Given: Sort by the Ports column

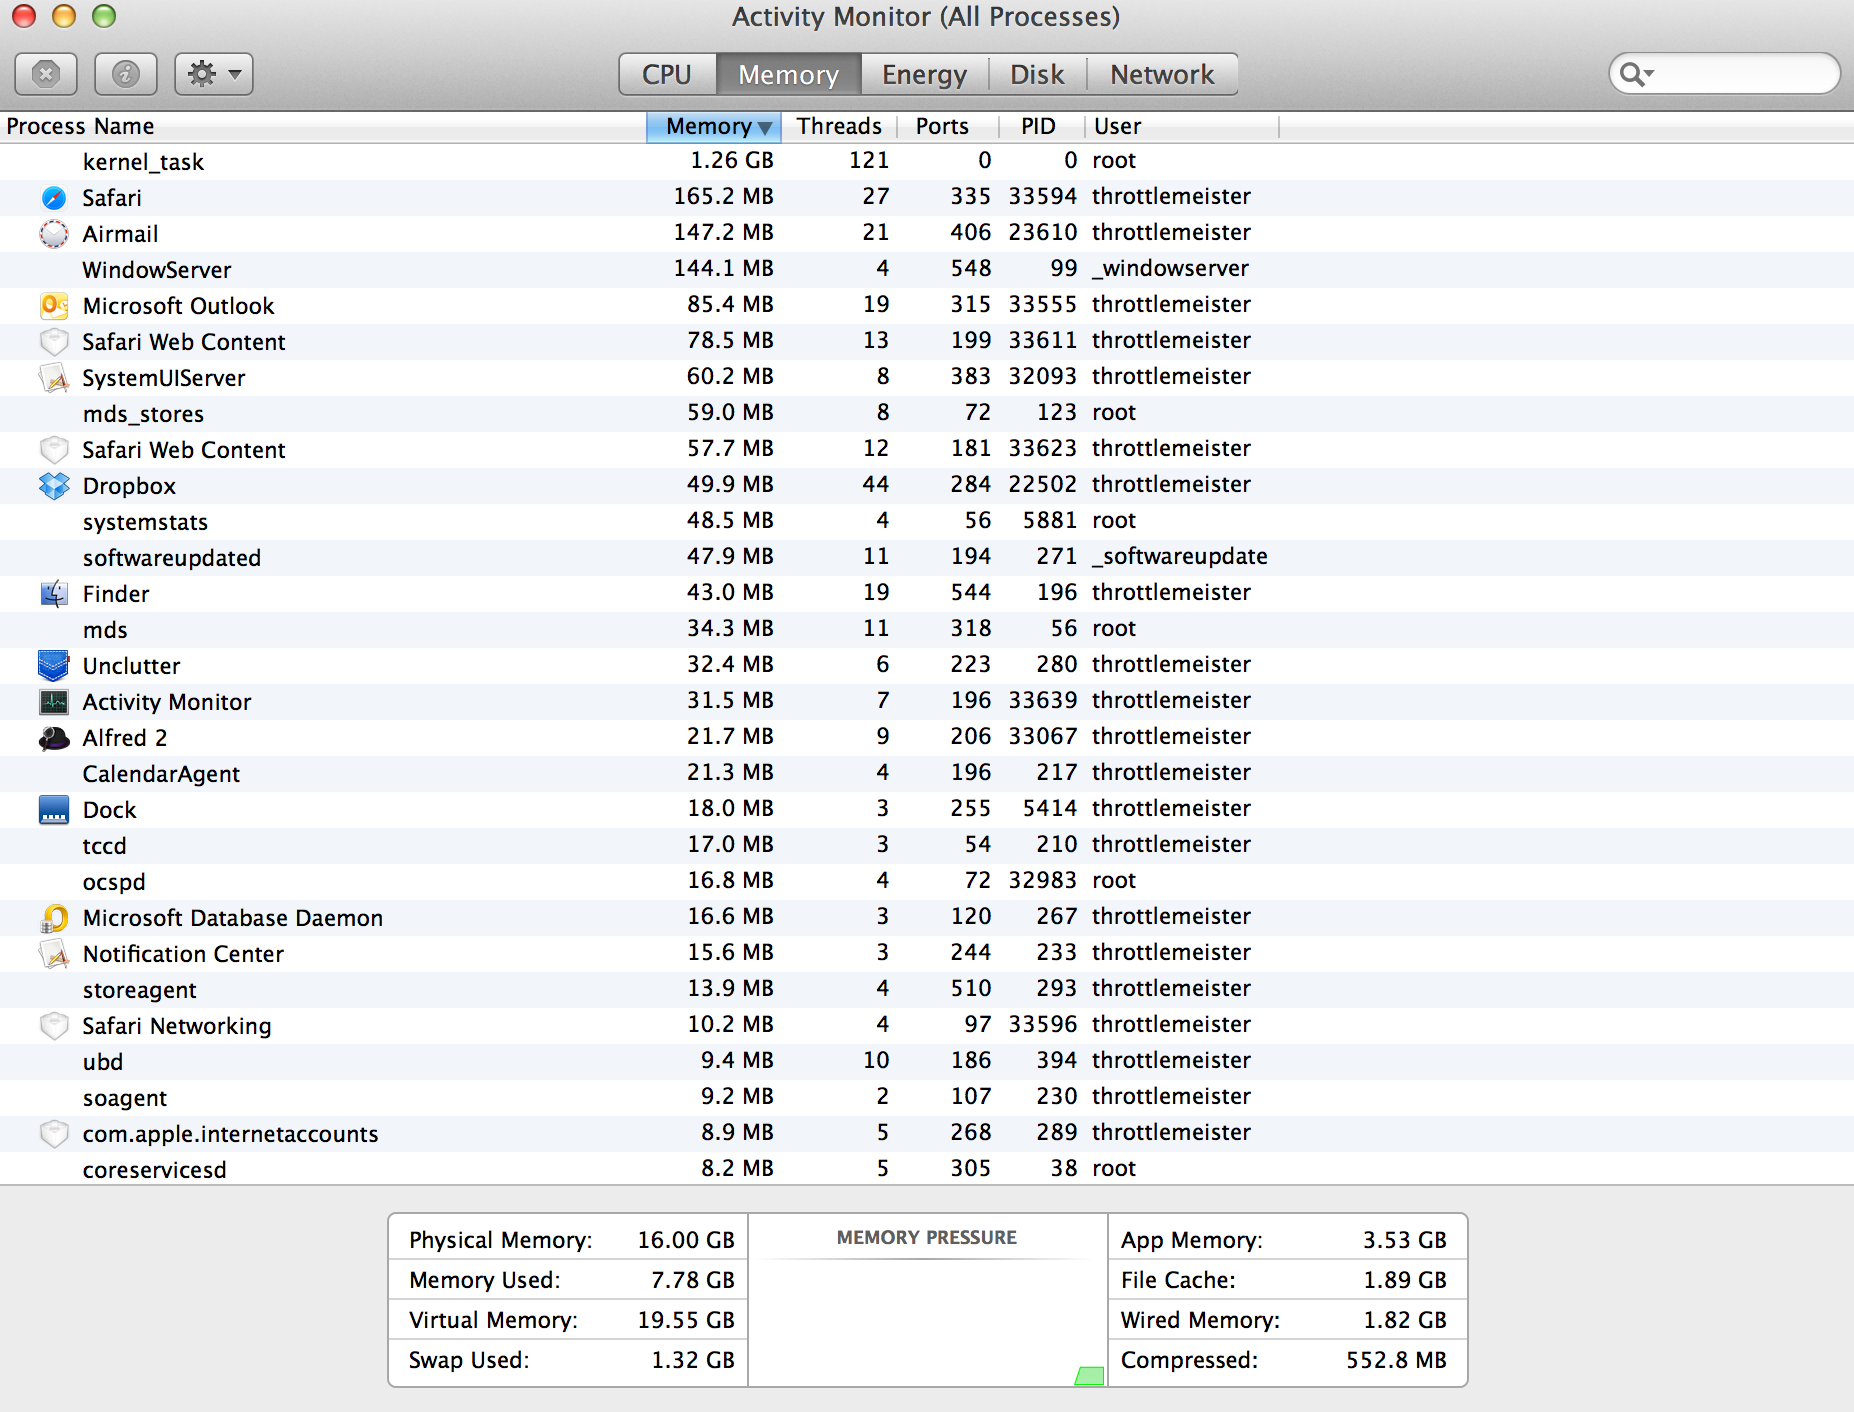Looking at the screenshot, I should click(947, 126).
